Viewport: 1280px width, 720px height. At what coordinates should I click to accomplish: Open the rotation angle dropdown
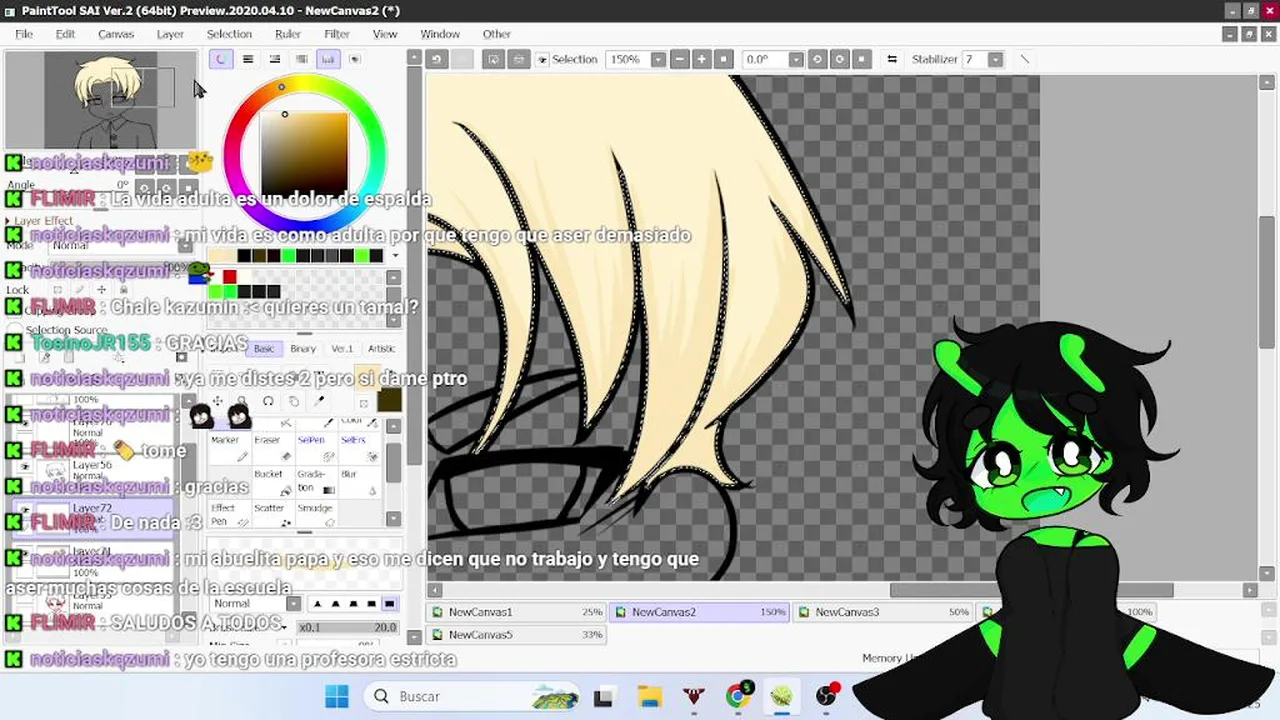coord(796,59)
